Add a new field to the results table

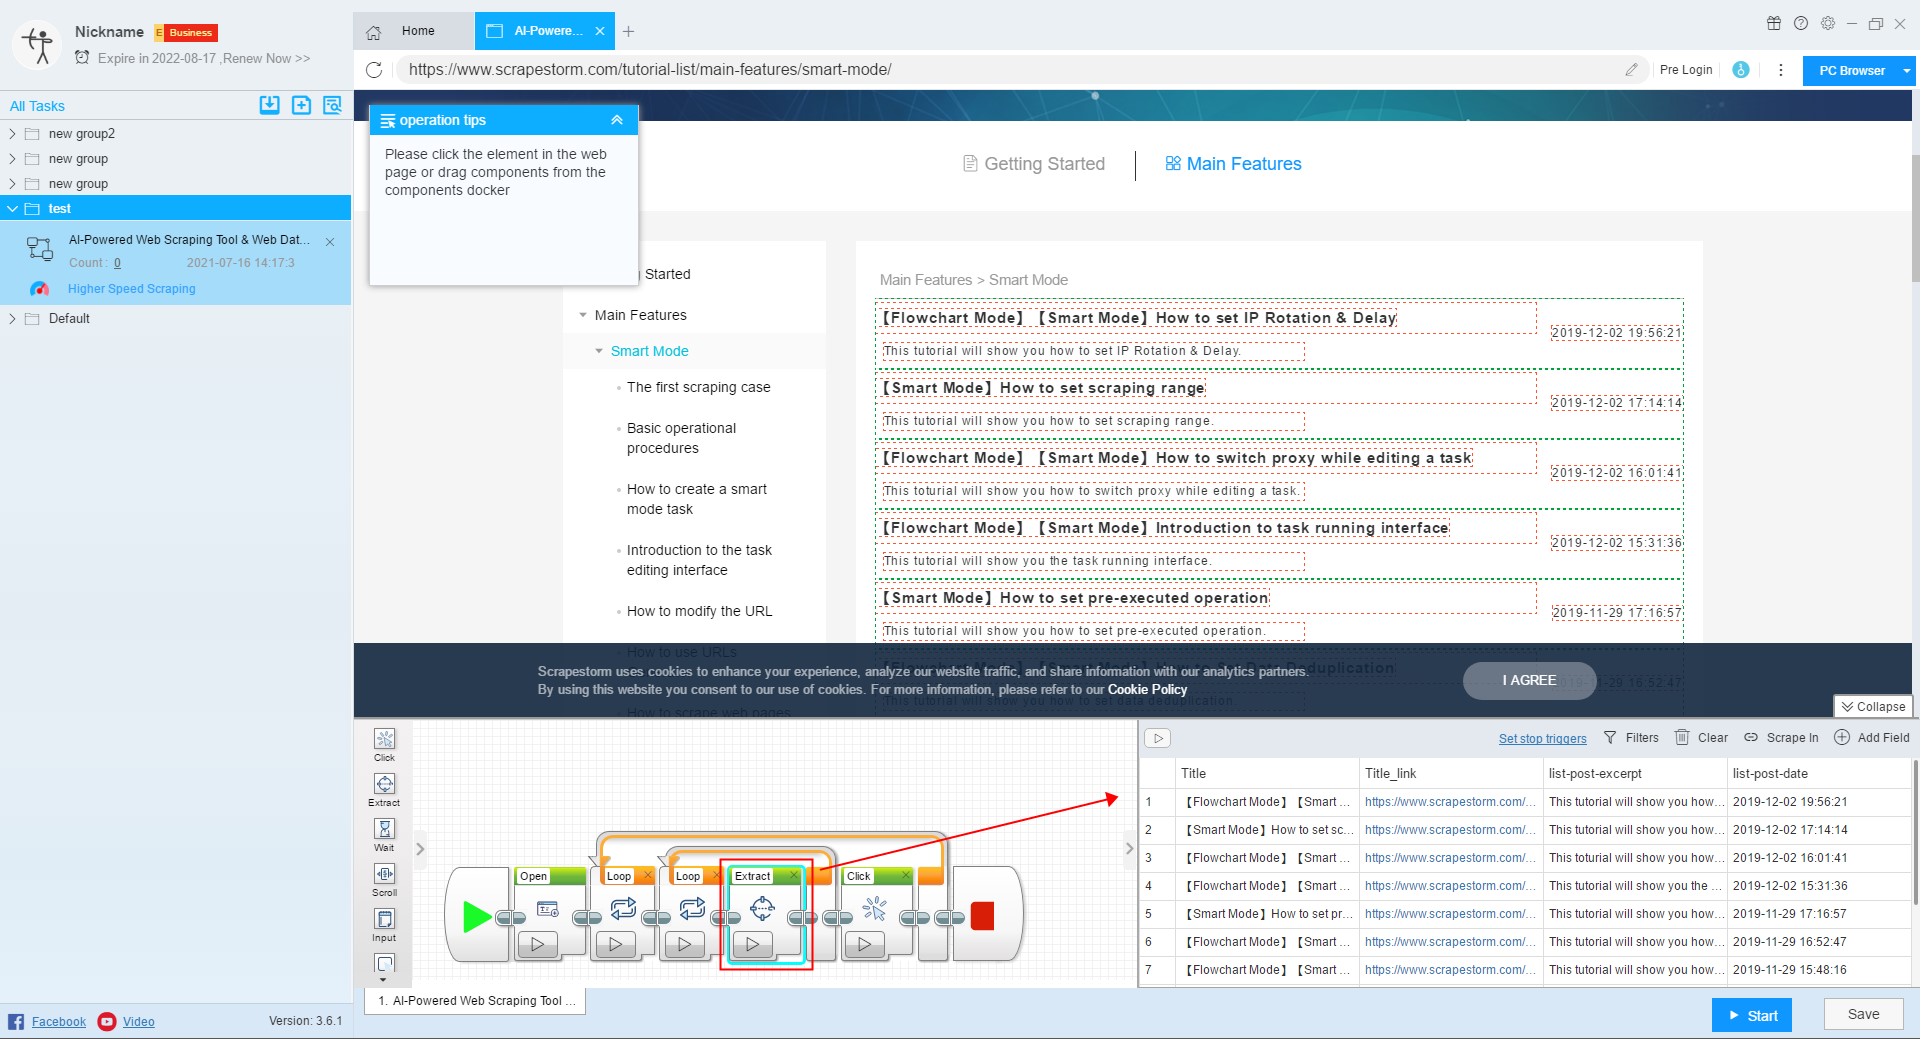pyautogui.click(x=1872, y=737)
